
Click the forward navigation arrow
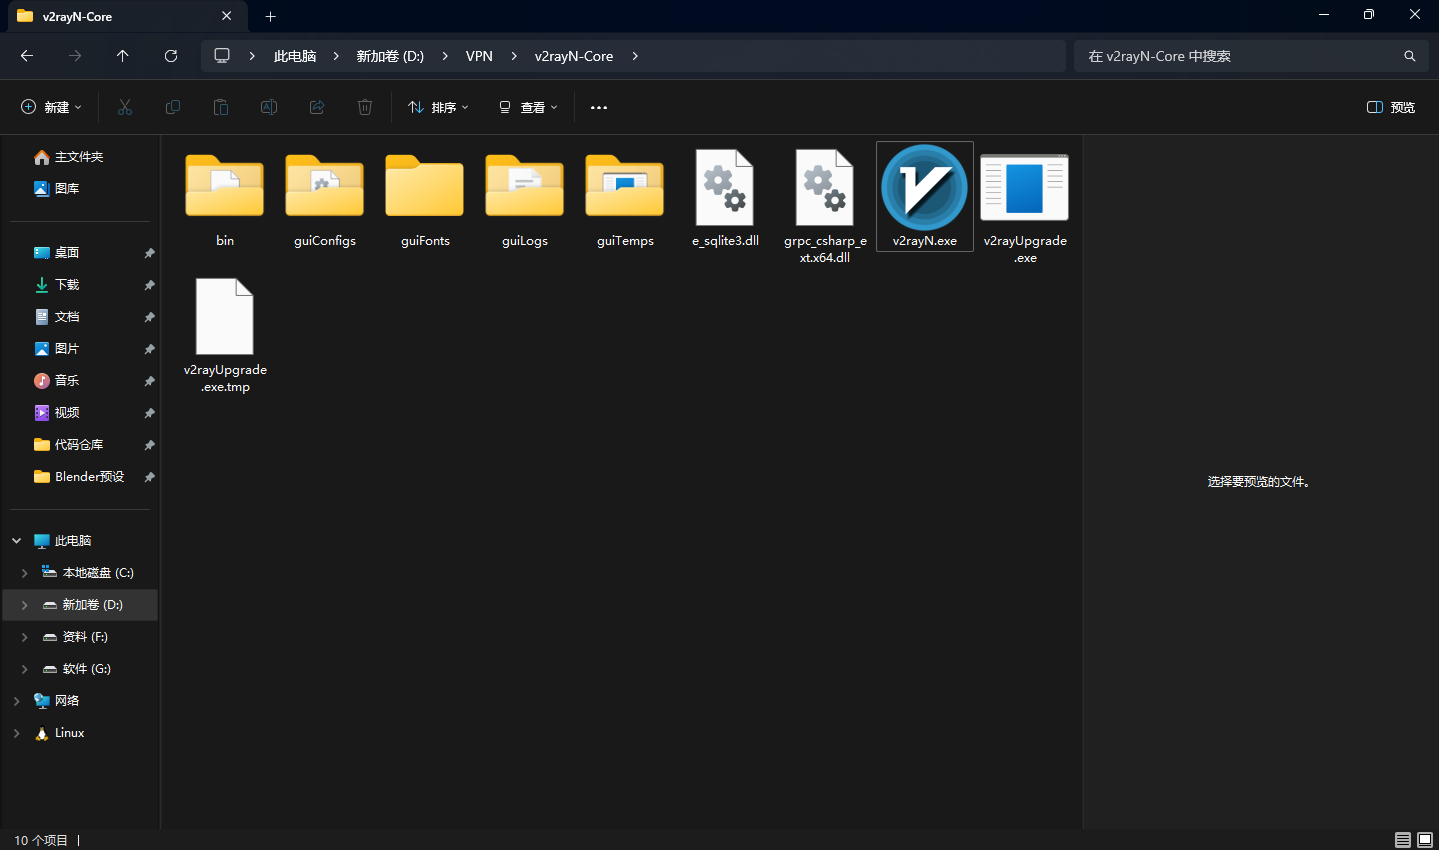(75, 56)
